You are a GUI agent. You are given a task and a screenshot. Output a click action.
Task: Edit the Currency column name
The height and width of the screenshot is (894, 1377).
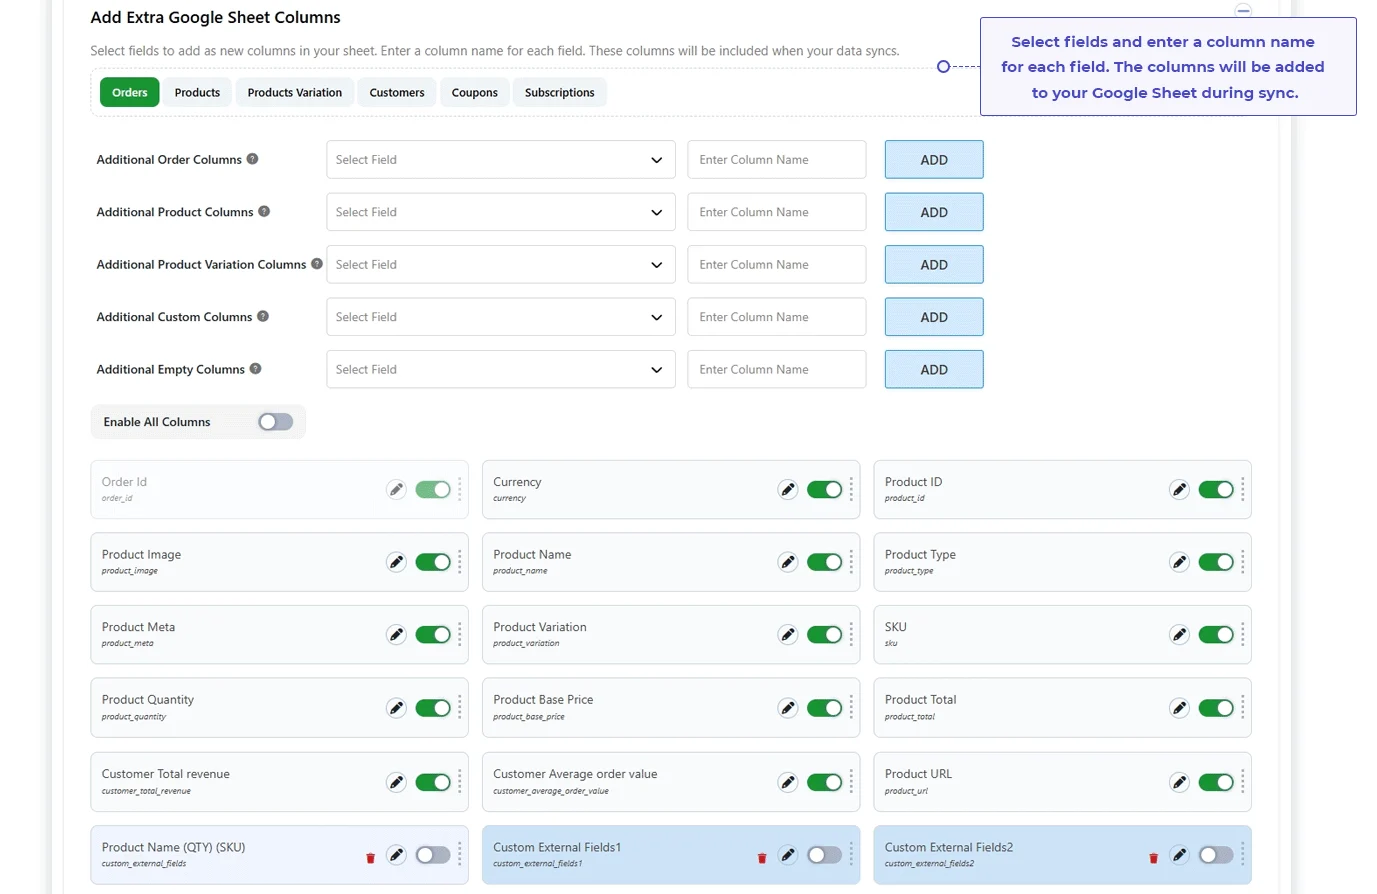788,490
